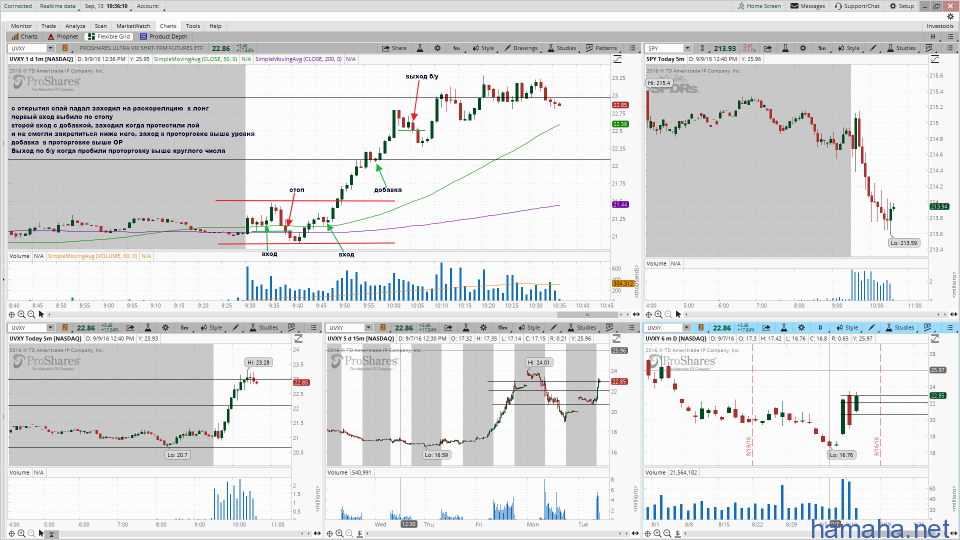Click the Volume label under main UVXY chart
Screen dimensions: 960x540
click(19, 256)
